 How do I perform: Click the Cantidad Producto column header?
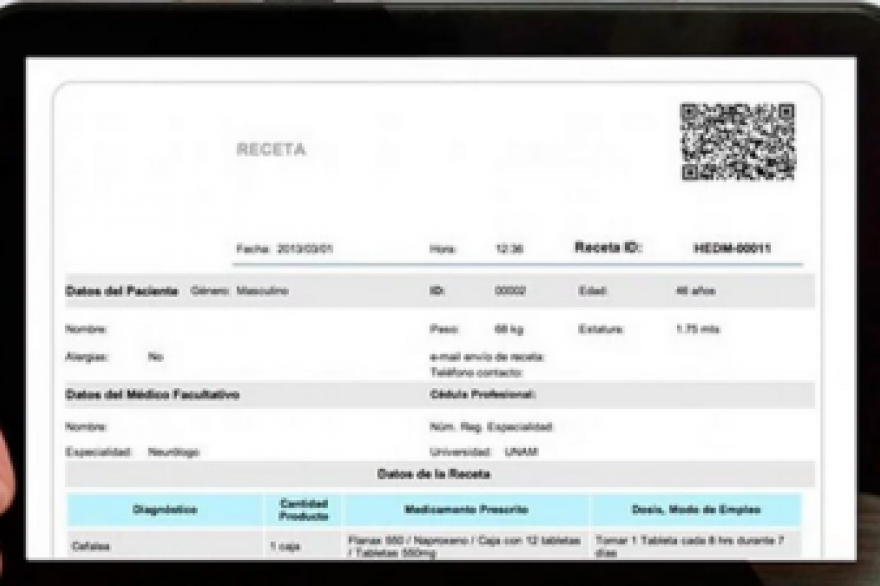pos(304,510)
